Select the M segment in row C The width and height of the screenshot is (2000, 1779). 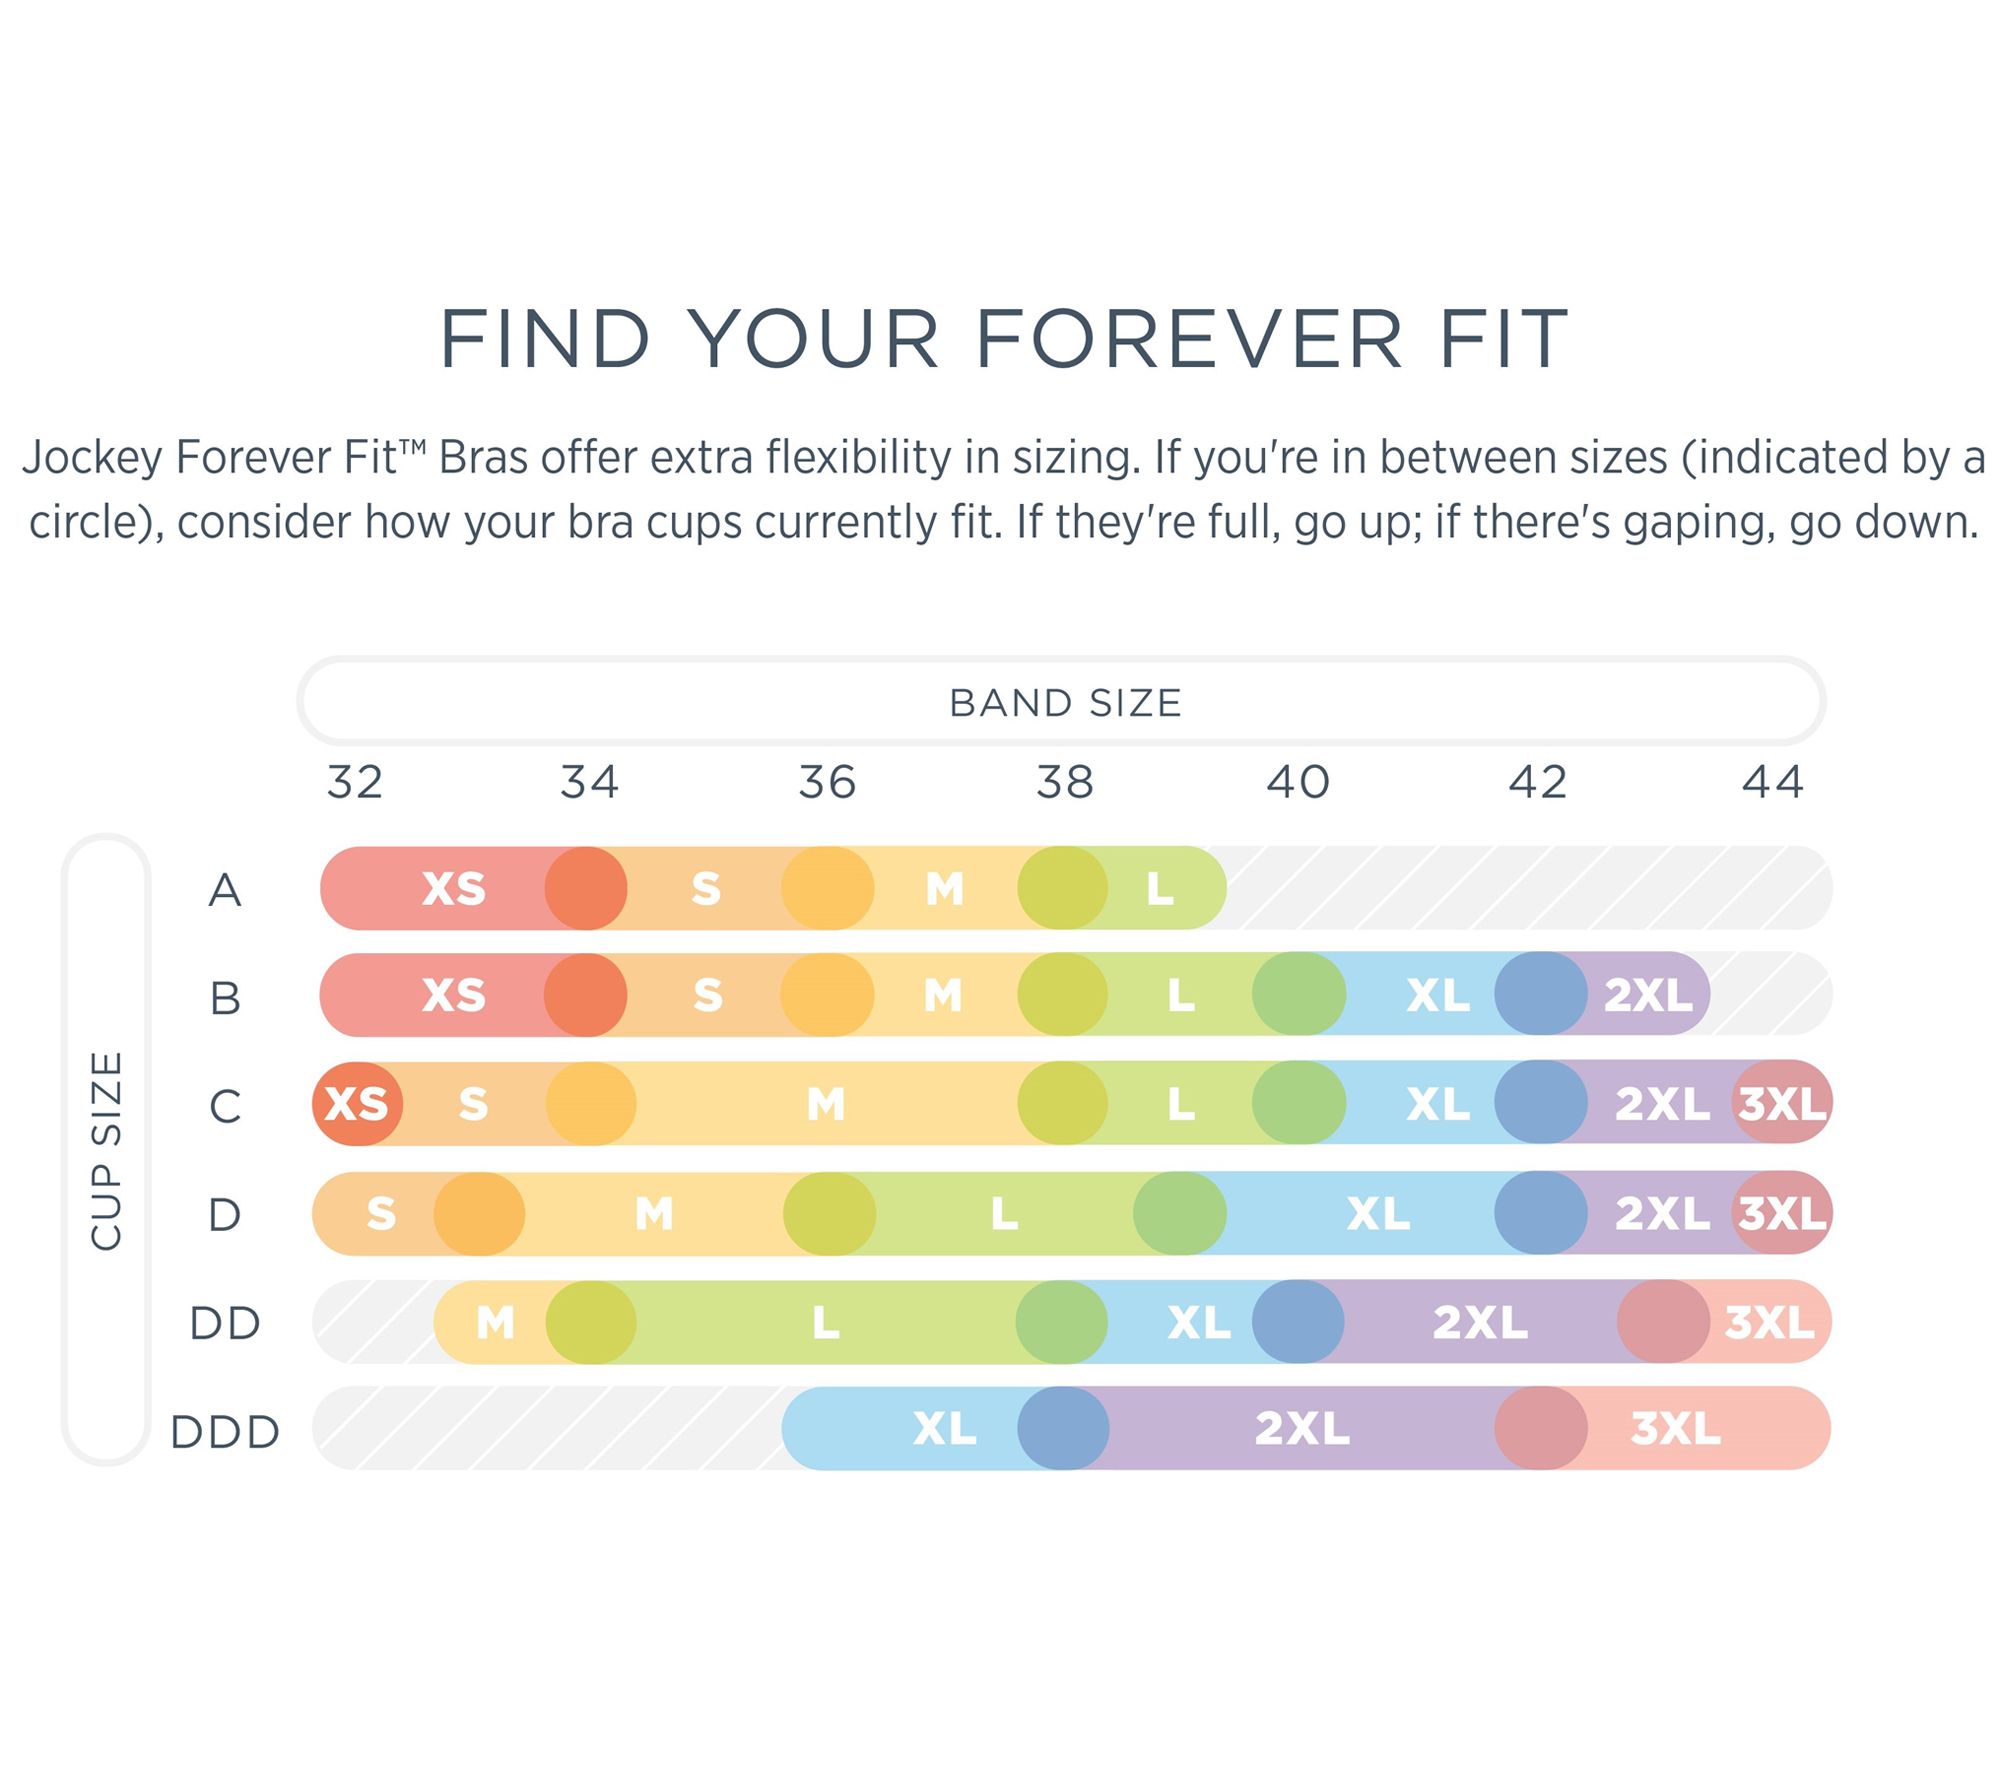[x=826, y=1104]
